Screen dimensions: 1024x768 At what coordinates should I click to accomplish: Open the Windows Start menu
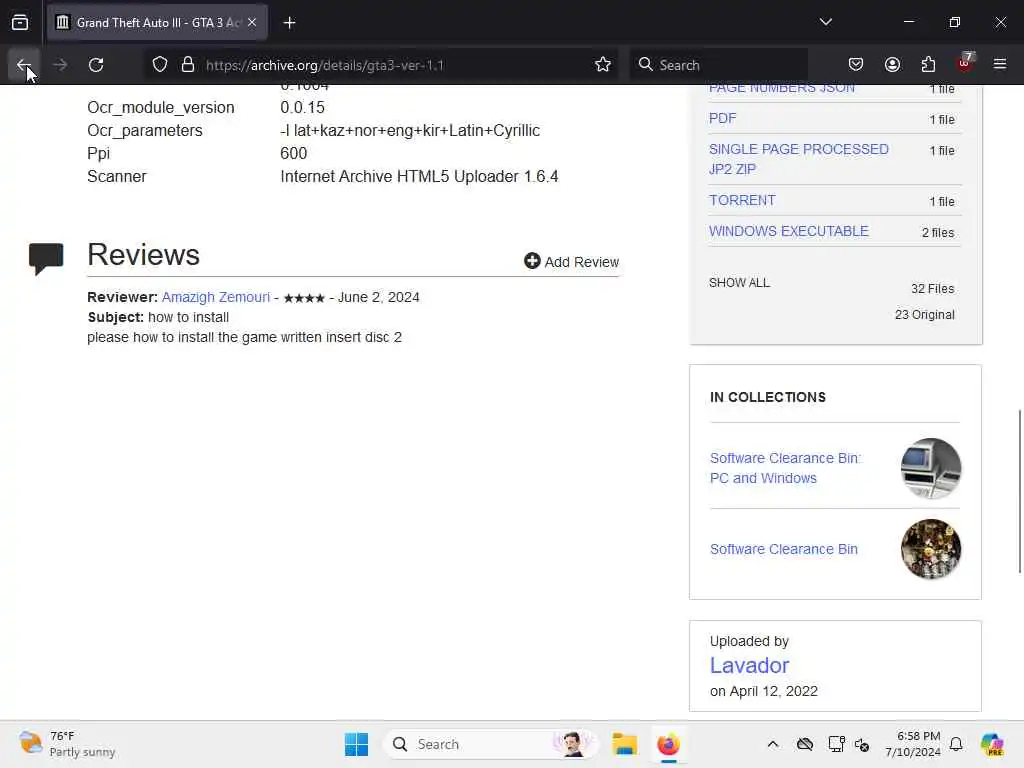[357, 744]
